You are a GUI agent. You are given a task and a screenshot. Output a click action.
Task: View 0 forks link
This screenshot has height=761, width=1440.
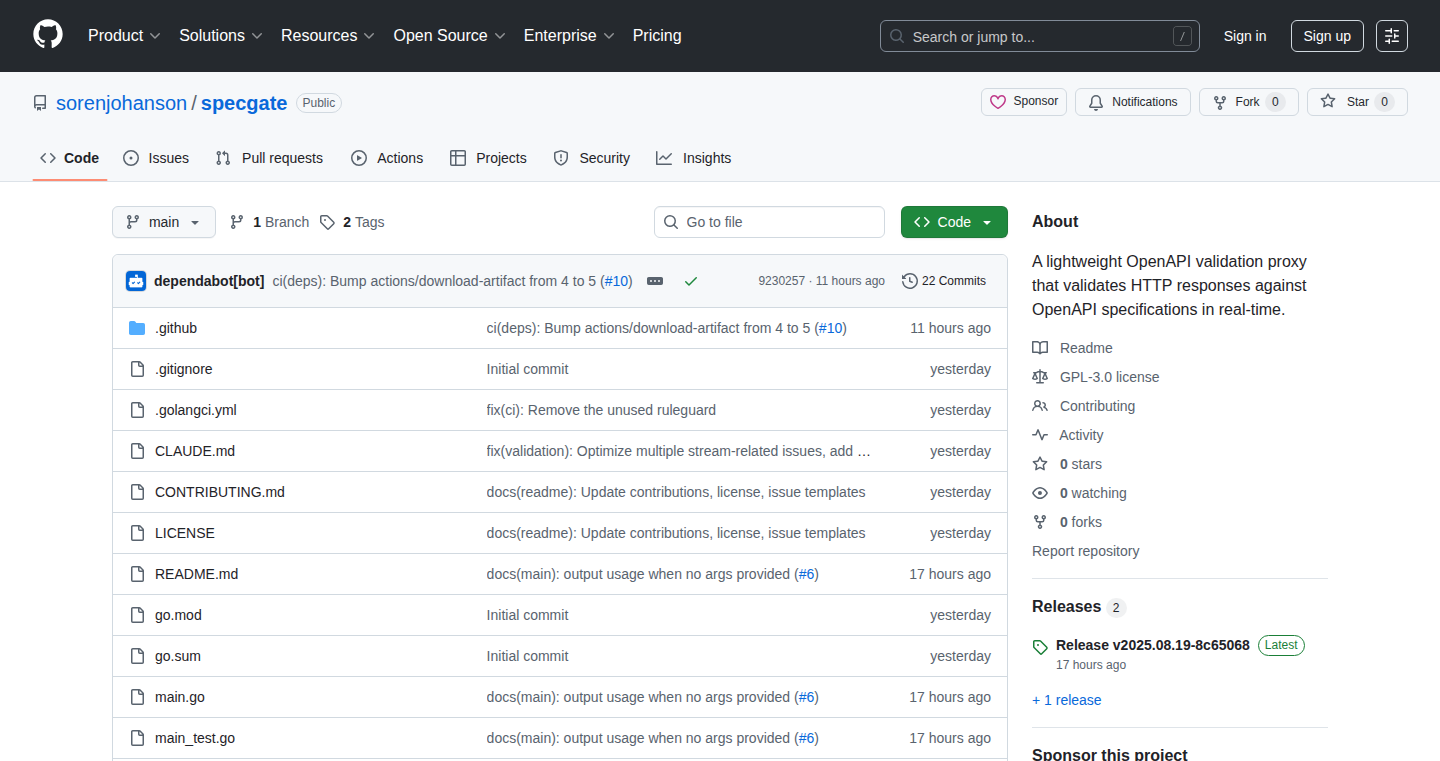click(1067, 522)
